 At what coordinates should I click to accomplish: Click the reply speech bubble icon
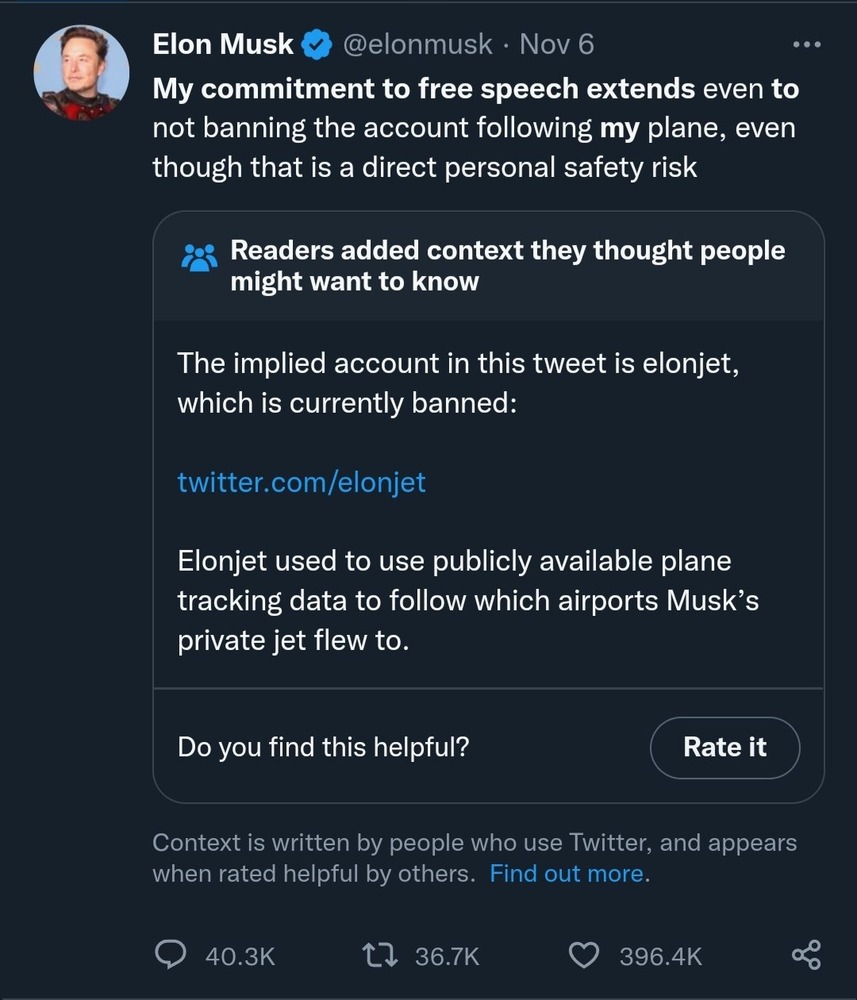(171, 955)
